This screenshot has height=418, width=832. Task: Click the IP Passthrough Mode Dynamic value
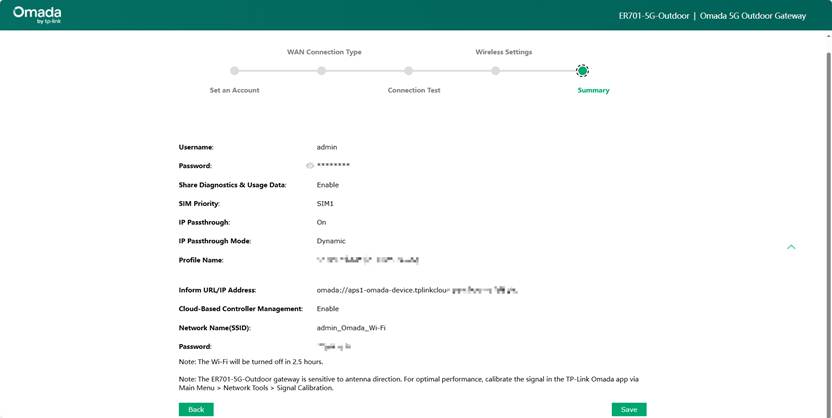(331, 241)
